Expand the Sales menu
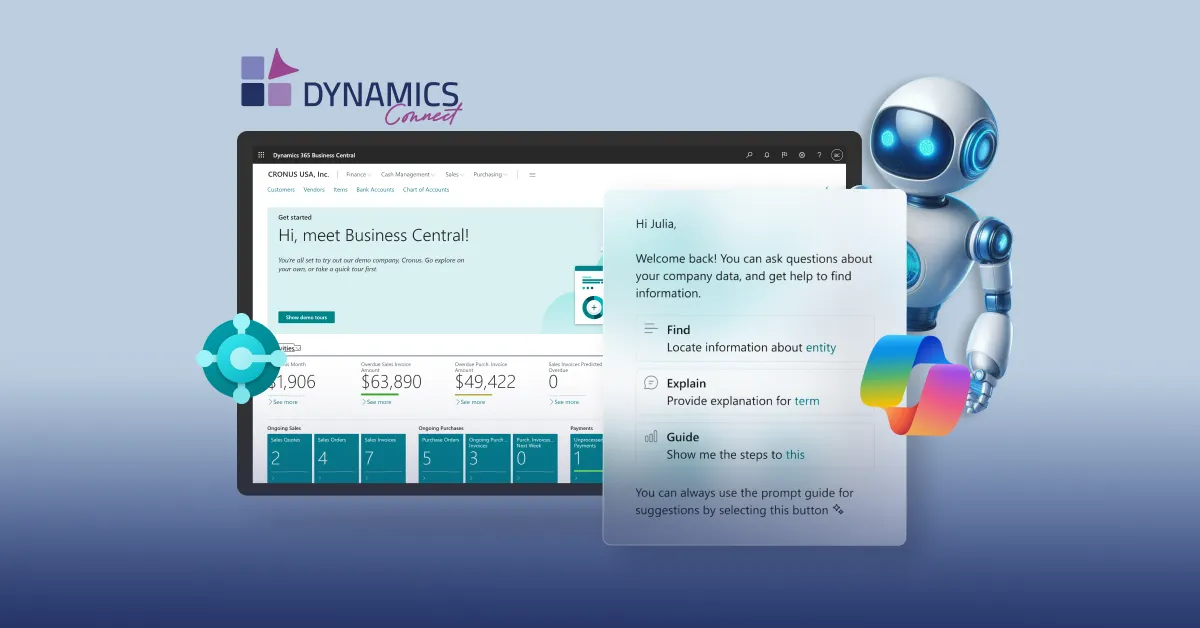 (454, 174)
